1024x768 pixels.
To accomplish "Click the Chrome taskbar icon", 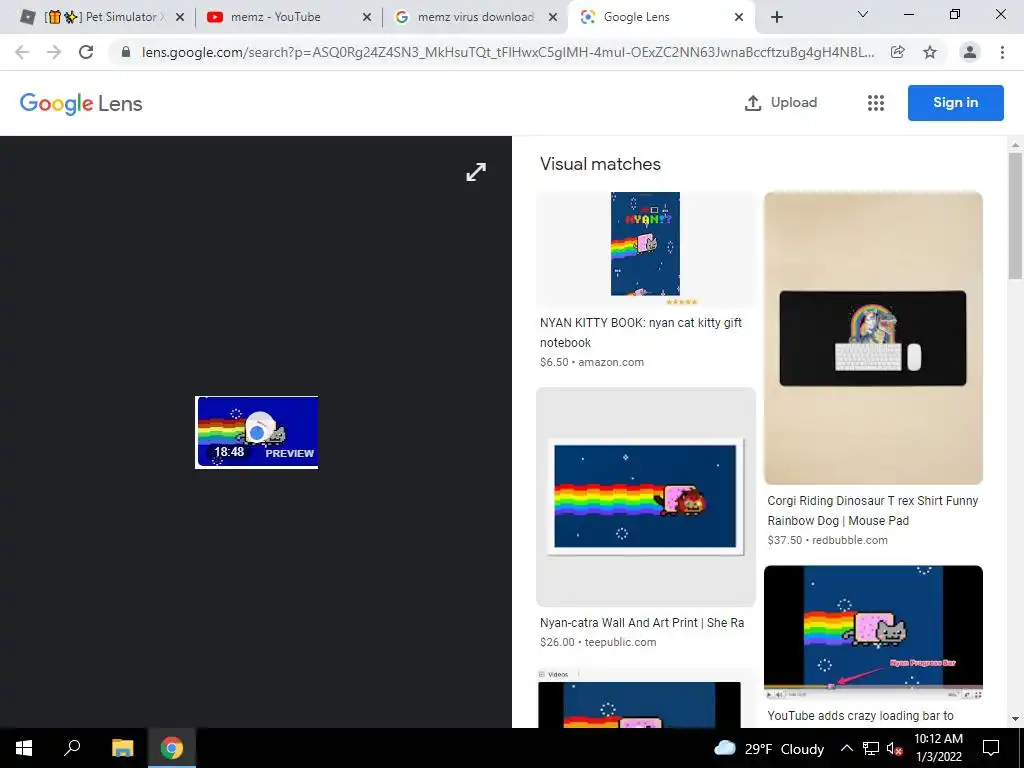I will click(x=172, y=748).
